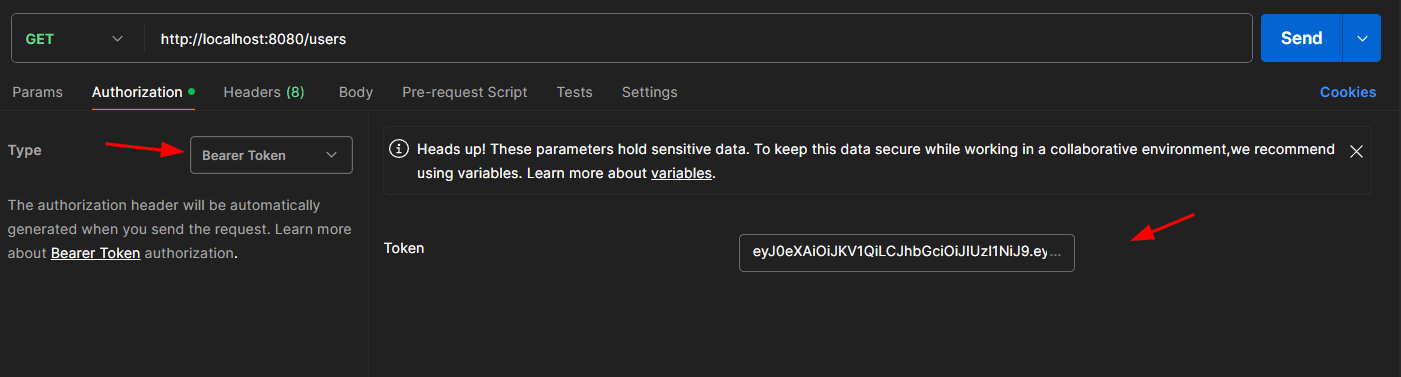1401x377 pixels.
Task: Send the request
Action: (1302, 38)
